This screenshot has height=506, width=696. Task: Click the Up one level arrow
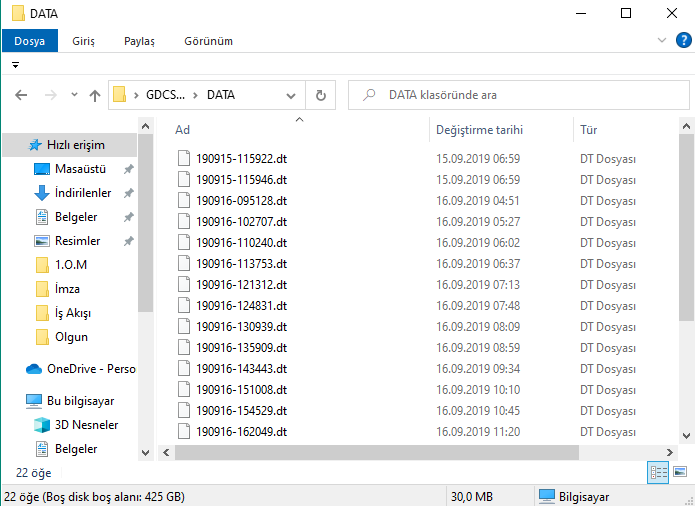[95, 96]
